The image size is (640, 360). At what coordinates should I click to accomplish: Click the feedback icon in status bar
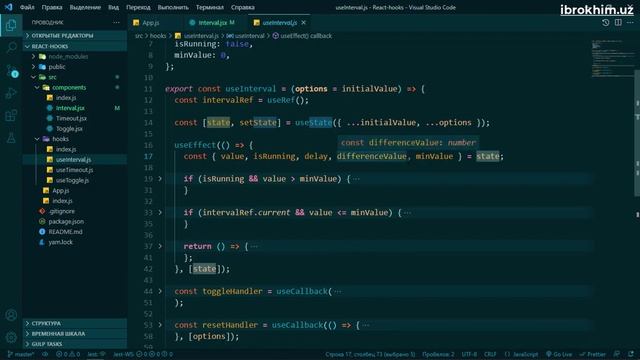coord(617,354)
